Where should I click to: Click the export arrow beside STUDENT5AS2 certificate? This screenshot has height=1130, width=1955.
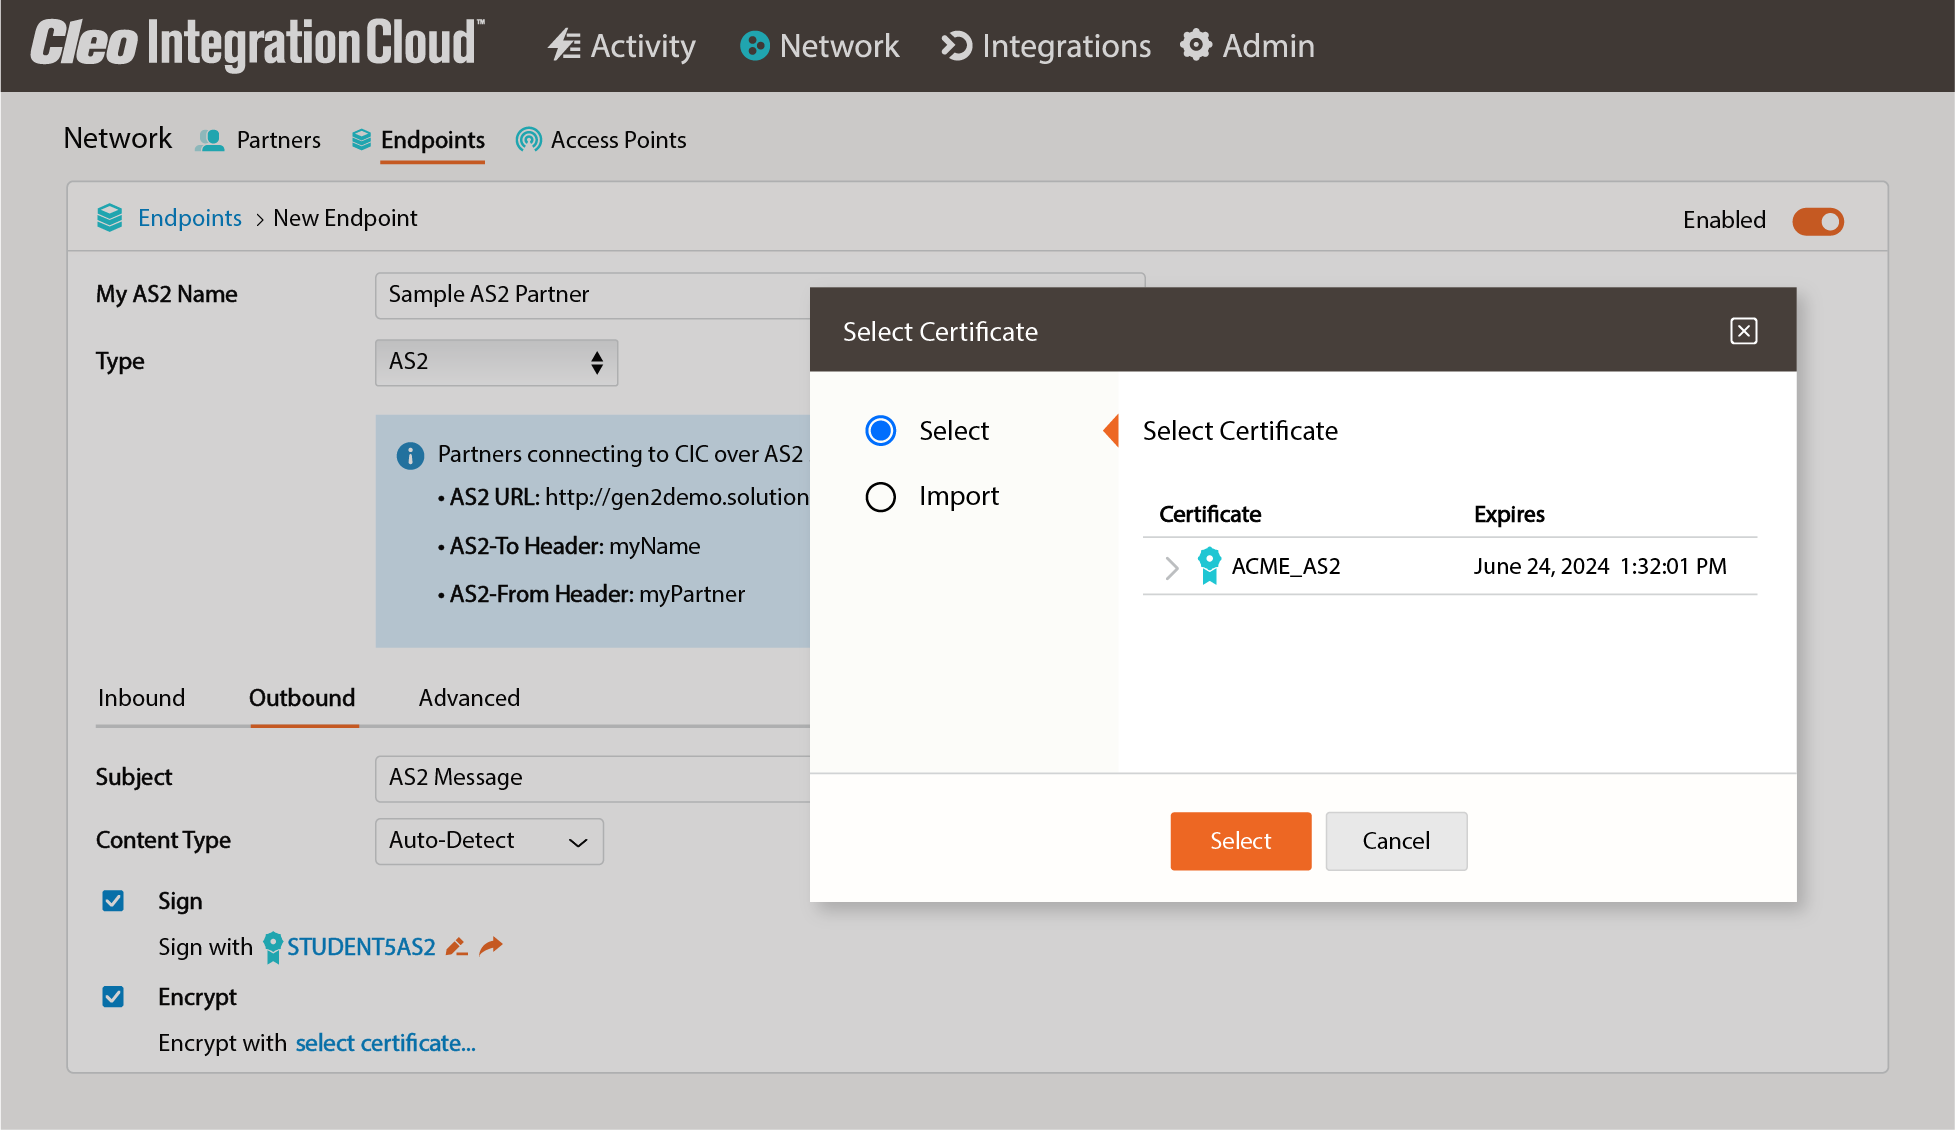490,946
